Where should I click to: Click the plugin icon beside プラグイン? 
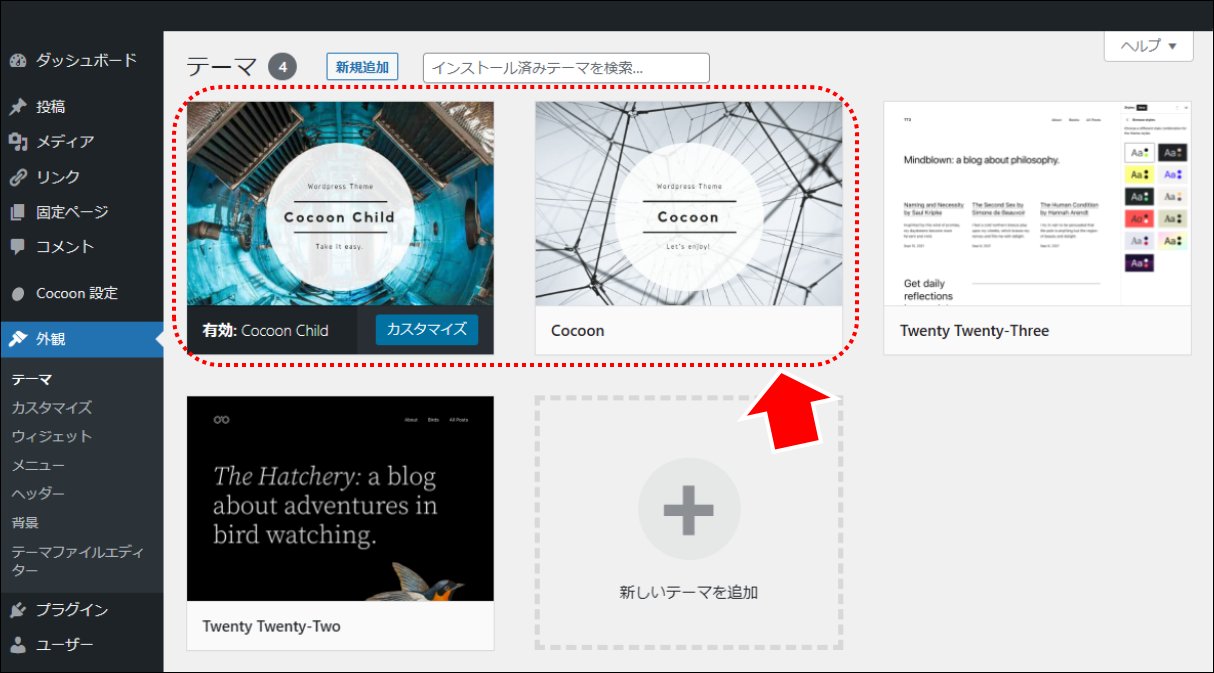pyautogui.click(x=18, y=610)
